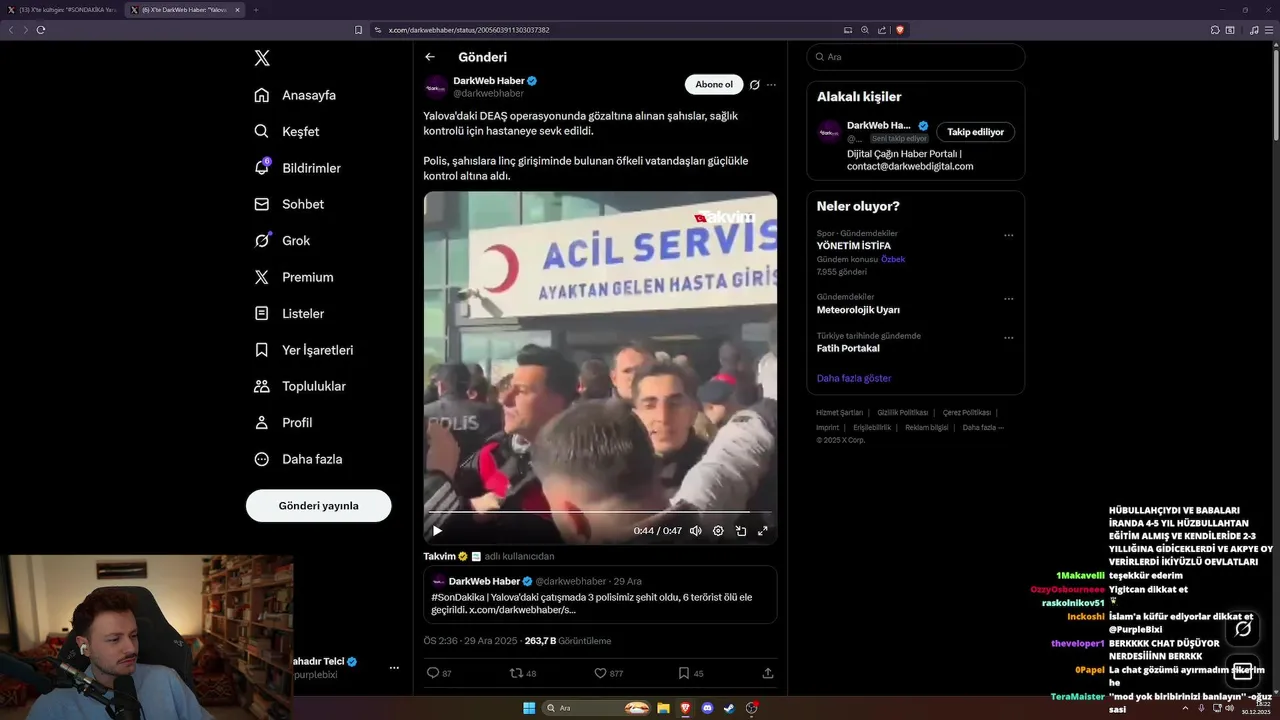The image size is (1280, 720).
Task: Click Daha fazla göster link
Action: coord(854,378)
